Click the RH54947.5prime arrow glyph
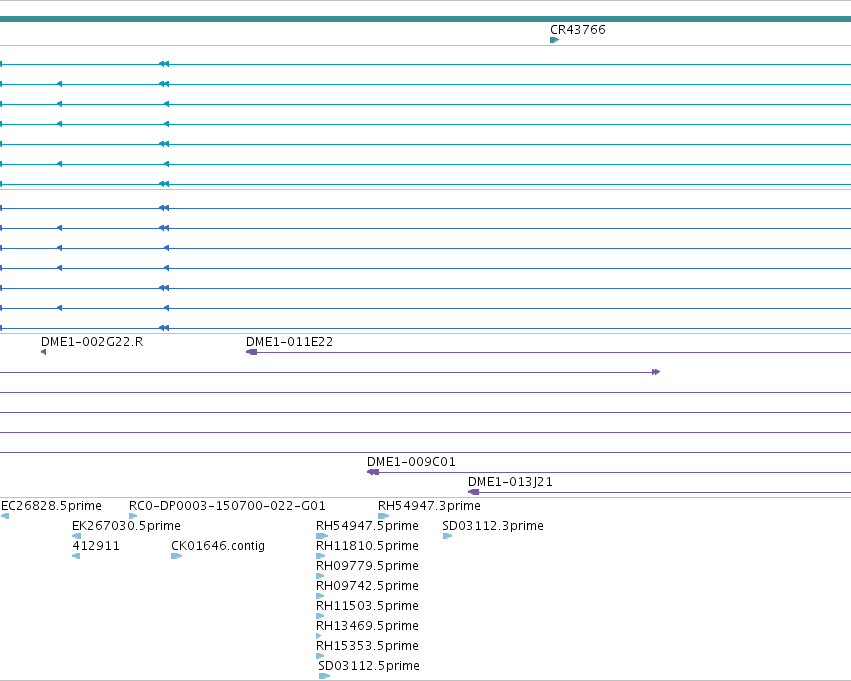The height and width of the screenshot is (681, 851). 322,536
